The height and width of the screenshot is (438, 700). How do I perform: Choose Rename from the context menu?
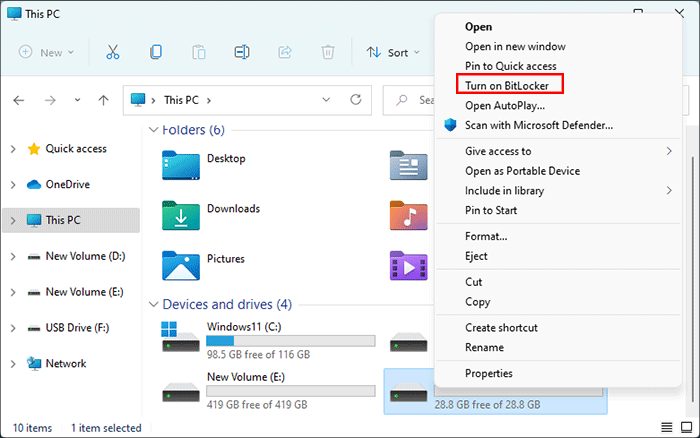(484, 347)
